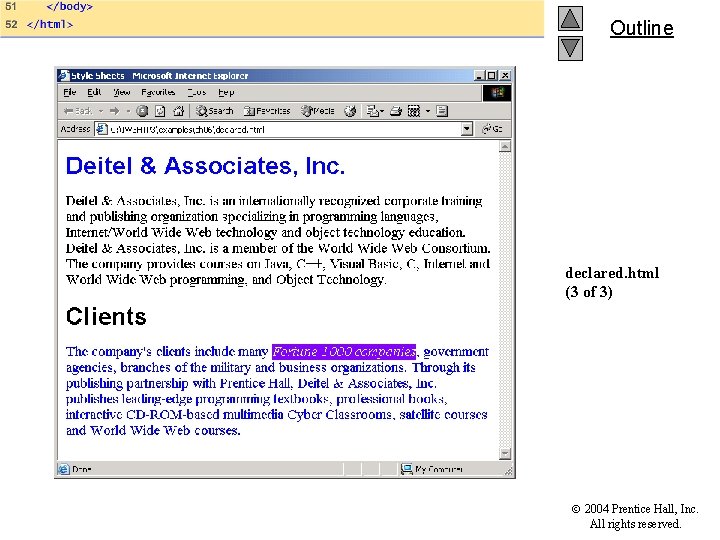Click the Done status bar text

point(82,469)
